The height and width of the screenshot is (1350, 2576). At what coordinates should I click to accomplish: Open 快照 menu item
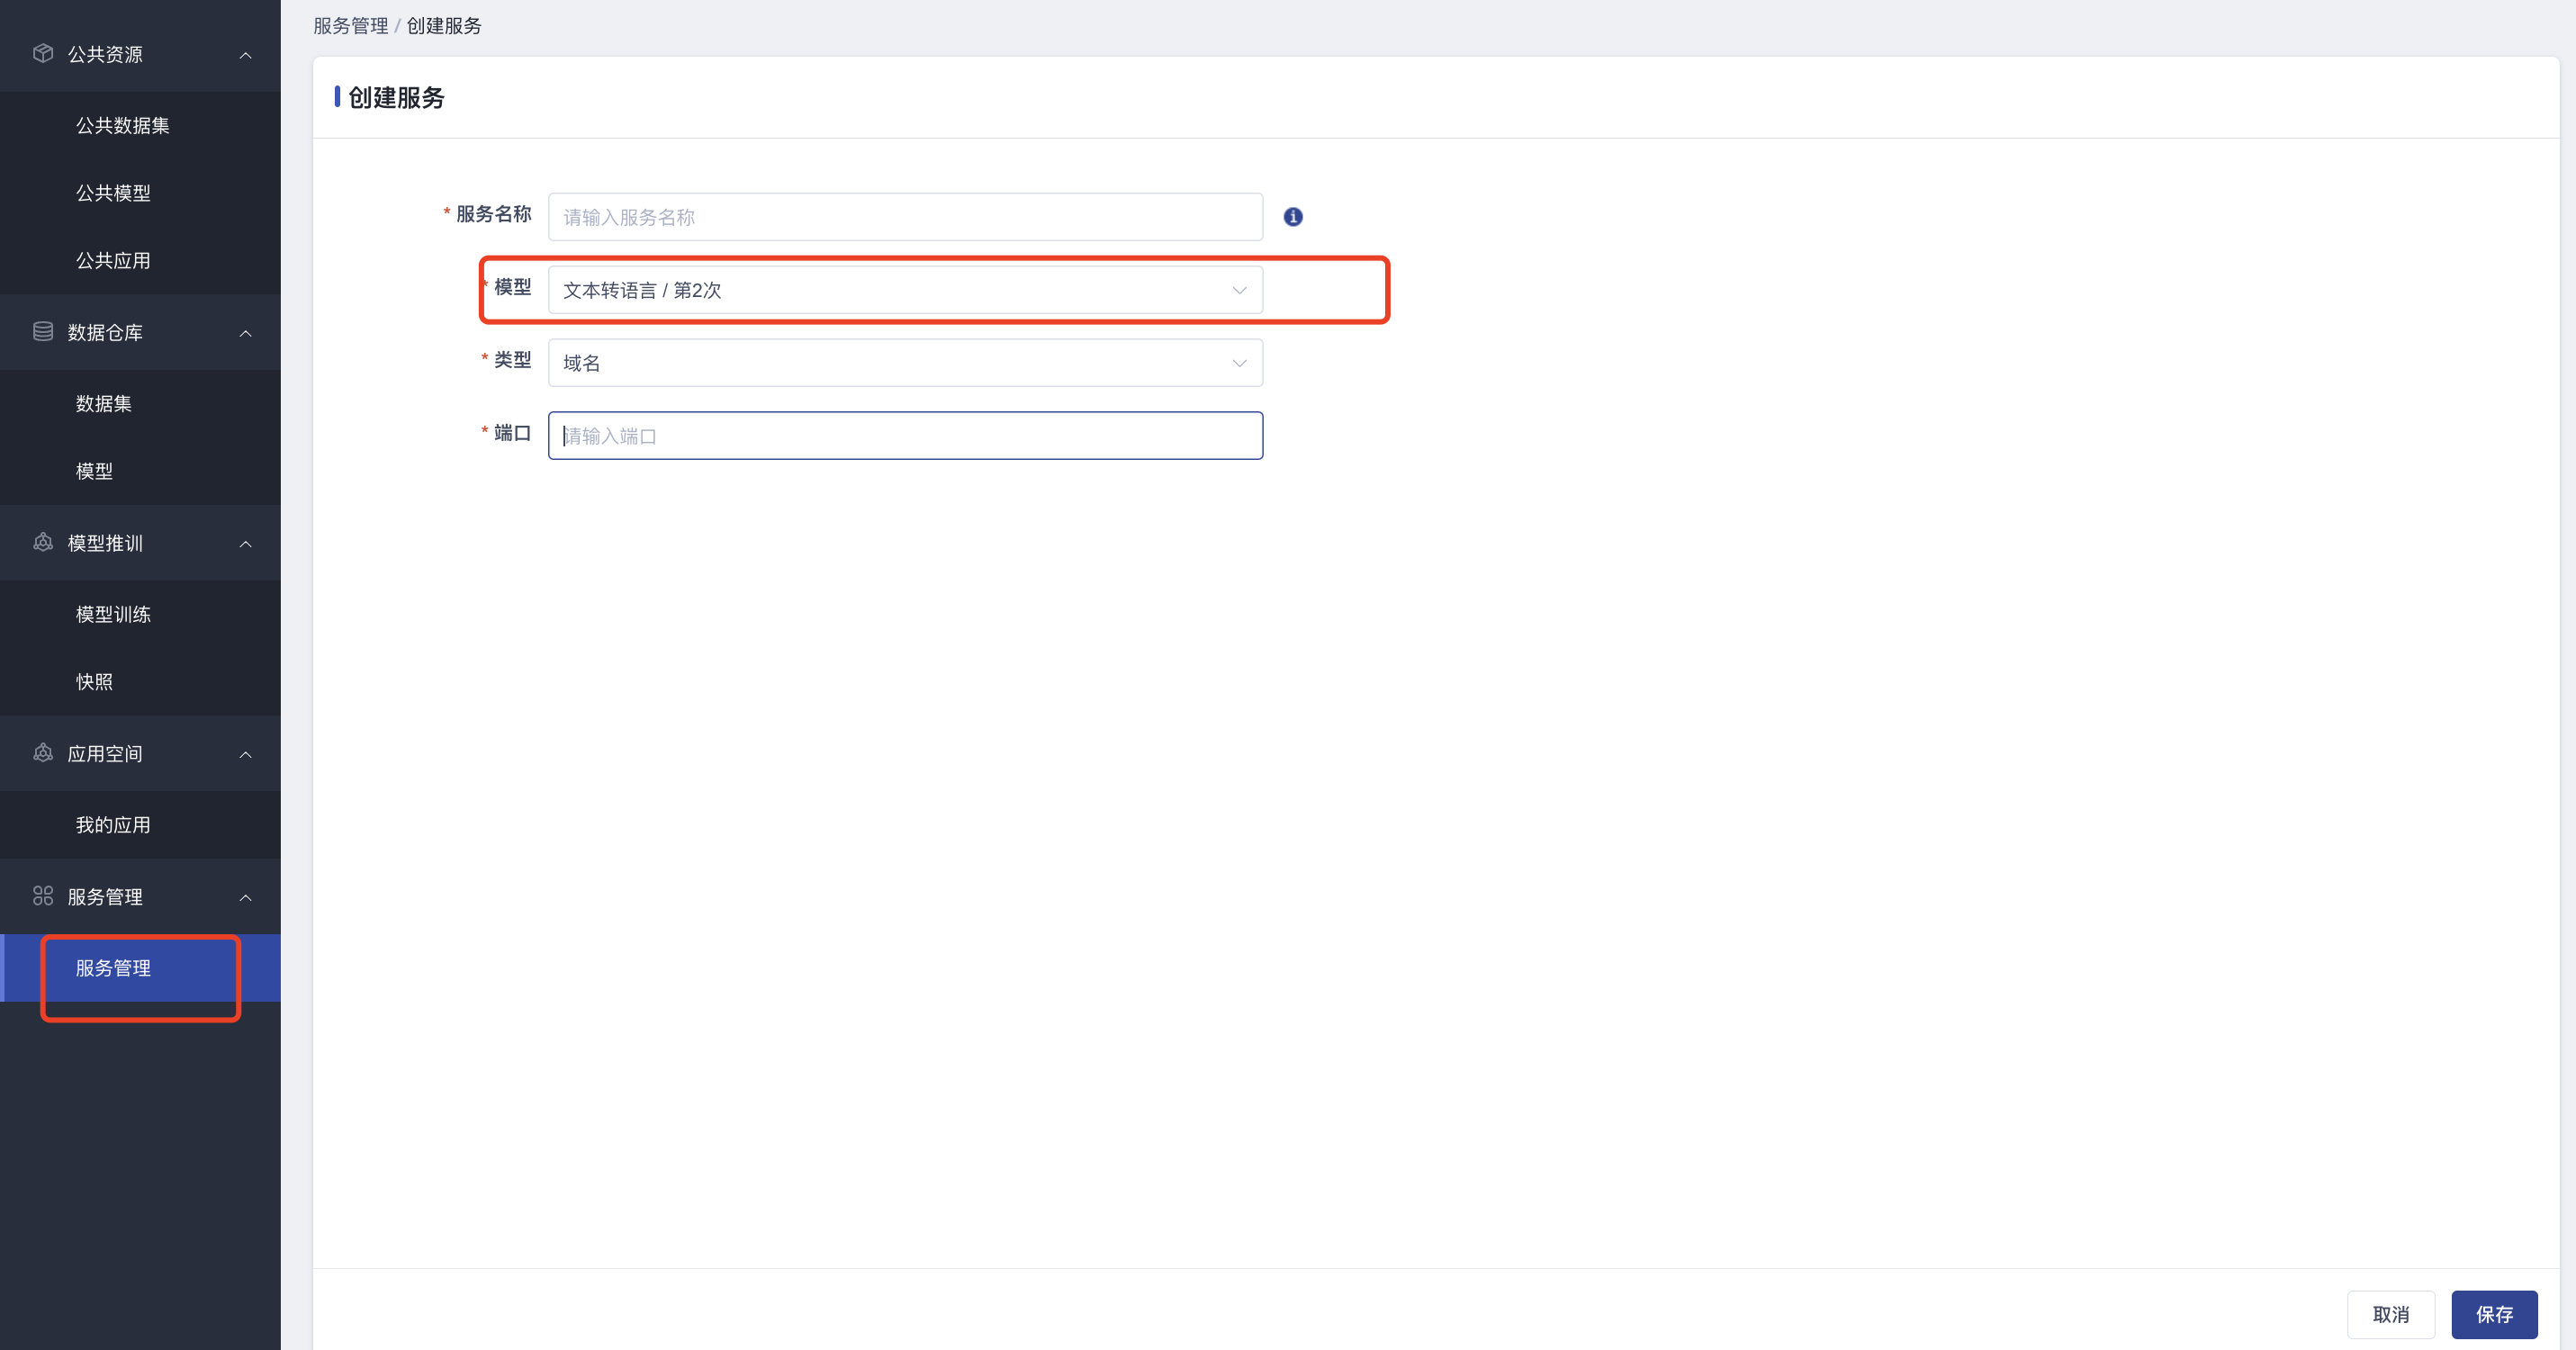(x=94, y=682)
